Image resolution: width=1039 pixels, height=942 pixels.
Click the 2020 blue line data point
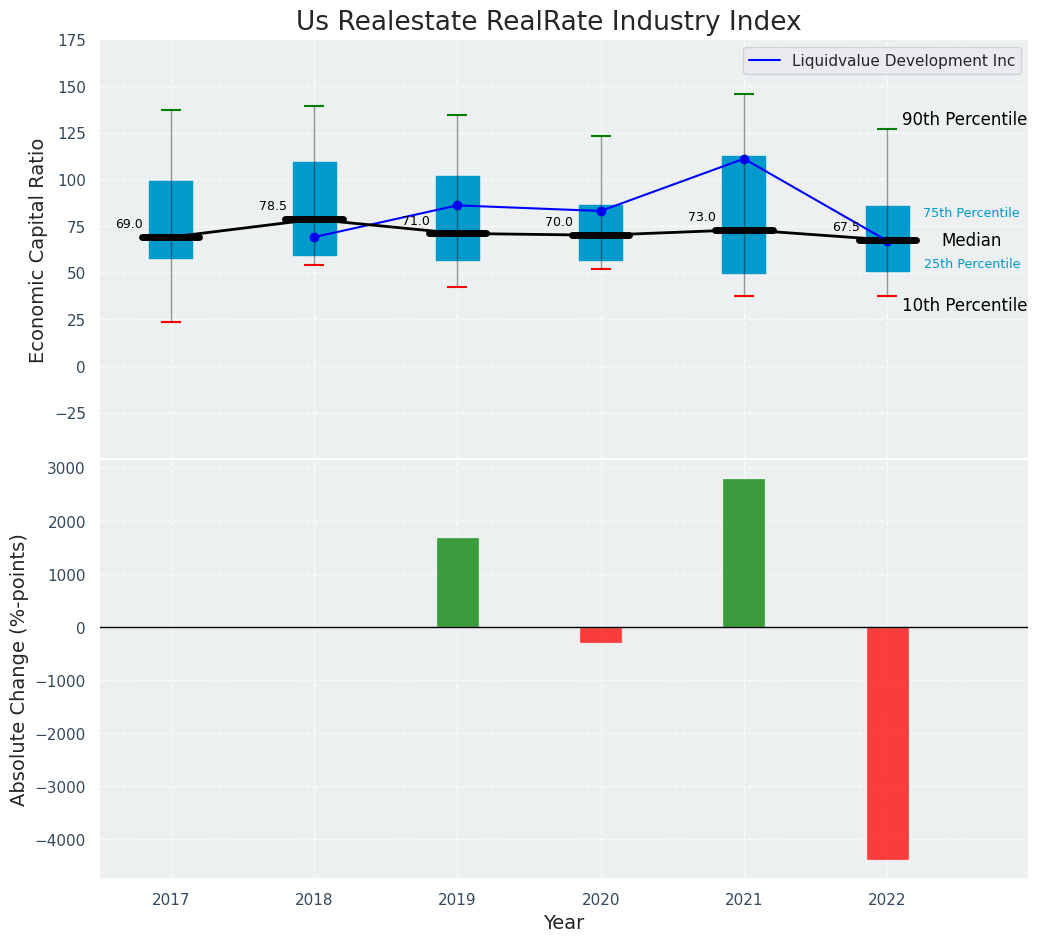coord(601,211)
